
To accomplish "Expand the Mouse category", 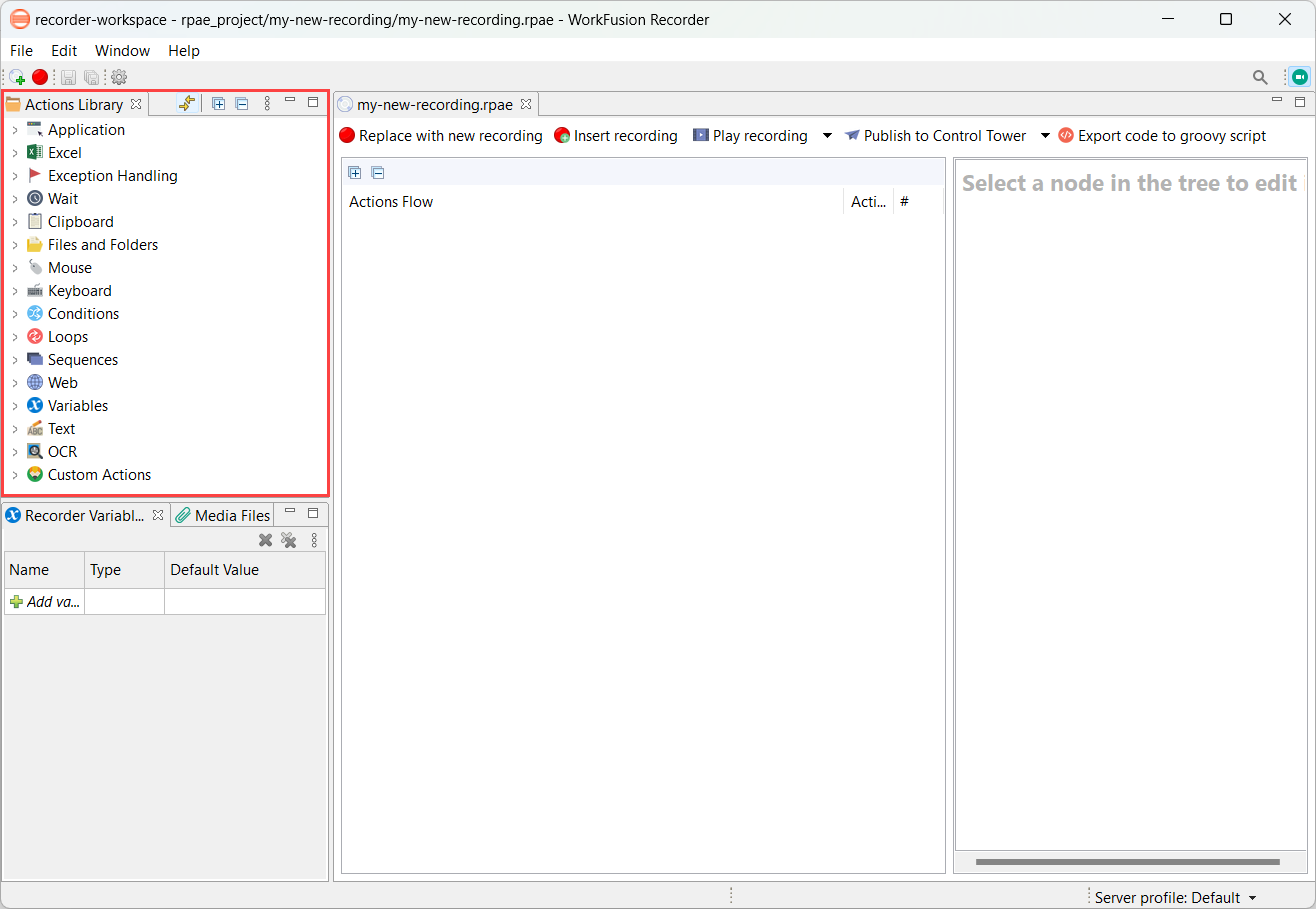I will [15, 268].
